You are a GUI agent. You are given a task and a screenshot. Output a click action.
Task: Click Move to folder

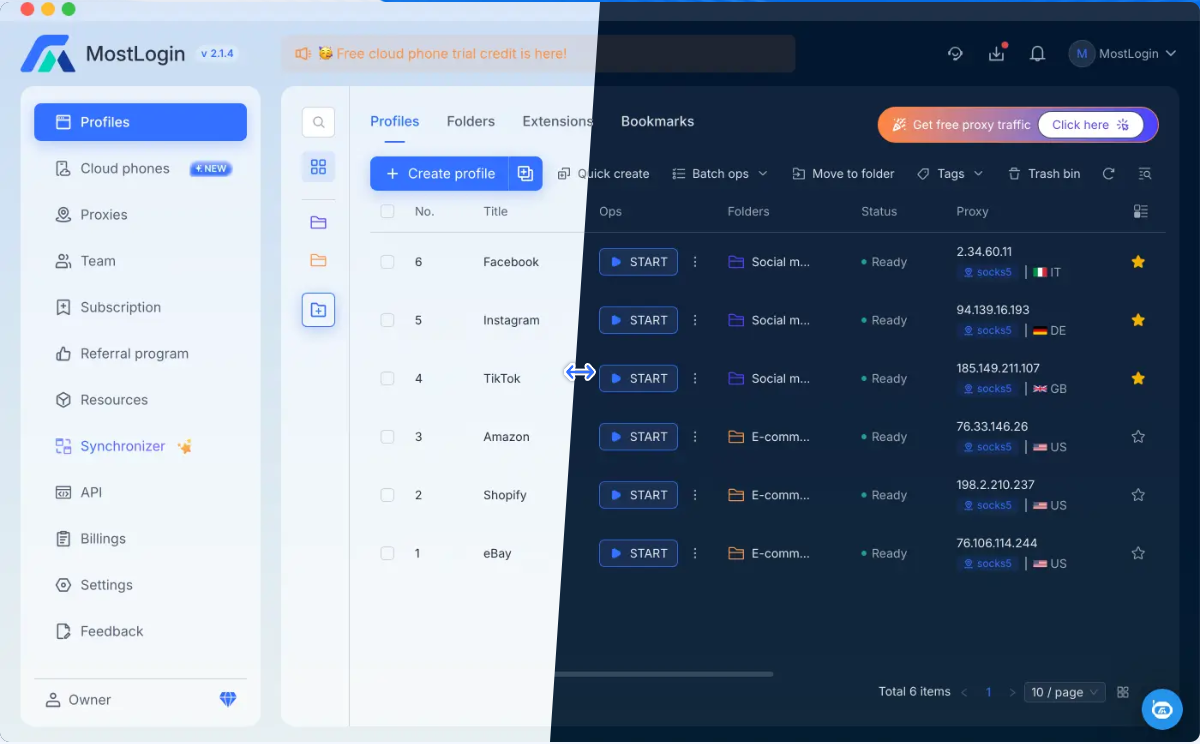(x=843, y=174)
